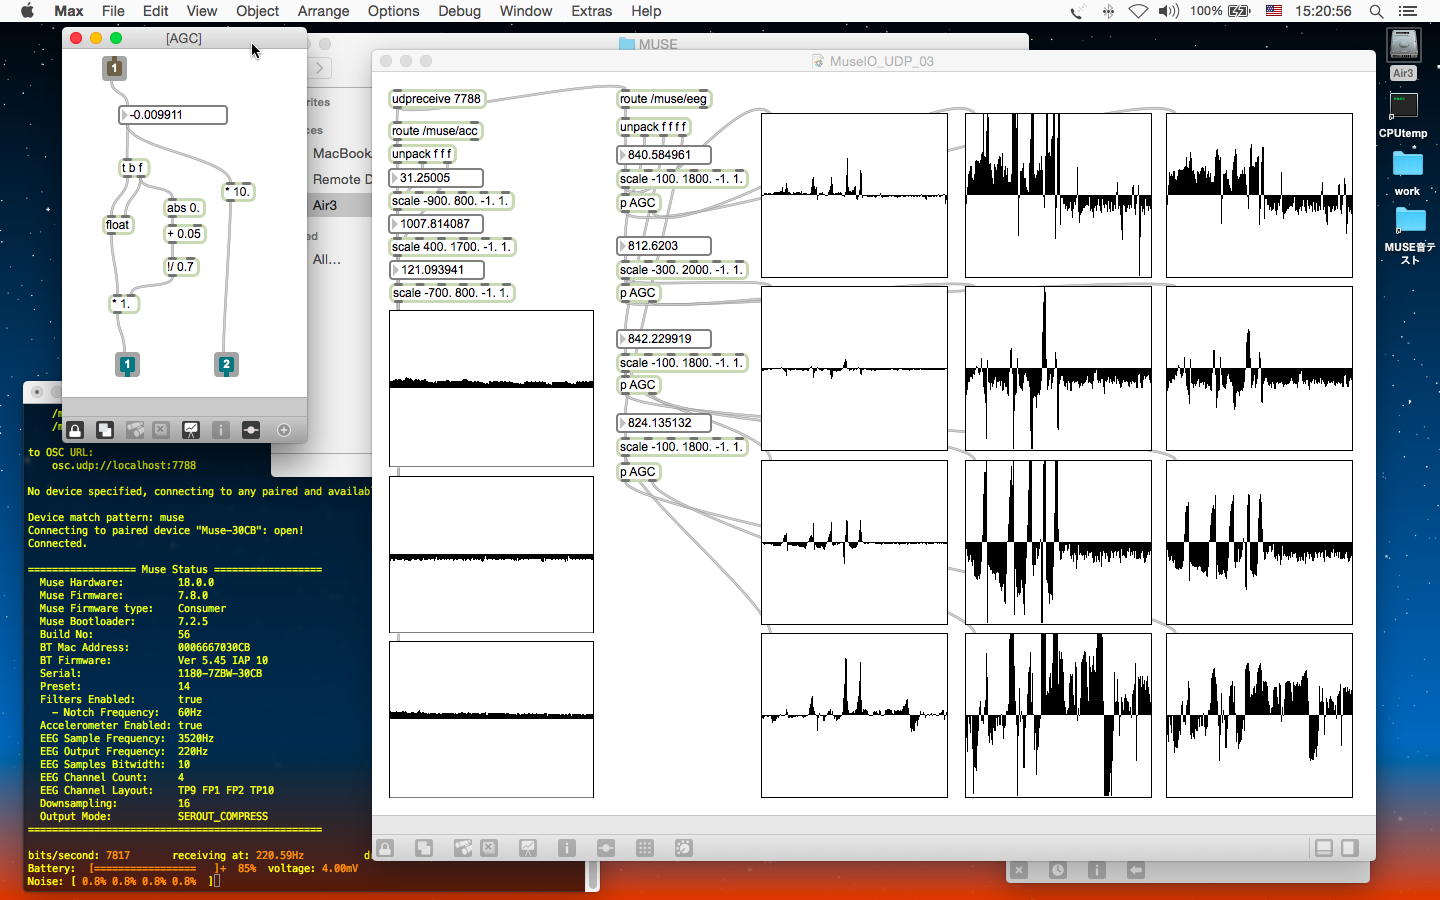Click the first p AGC subpatcher object
This screenshot has height=900, width=1440.
[x=638, y=203]
